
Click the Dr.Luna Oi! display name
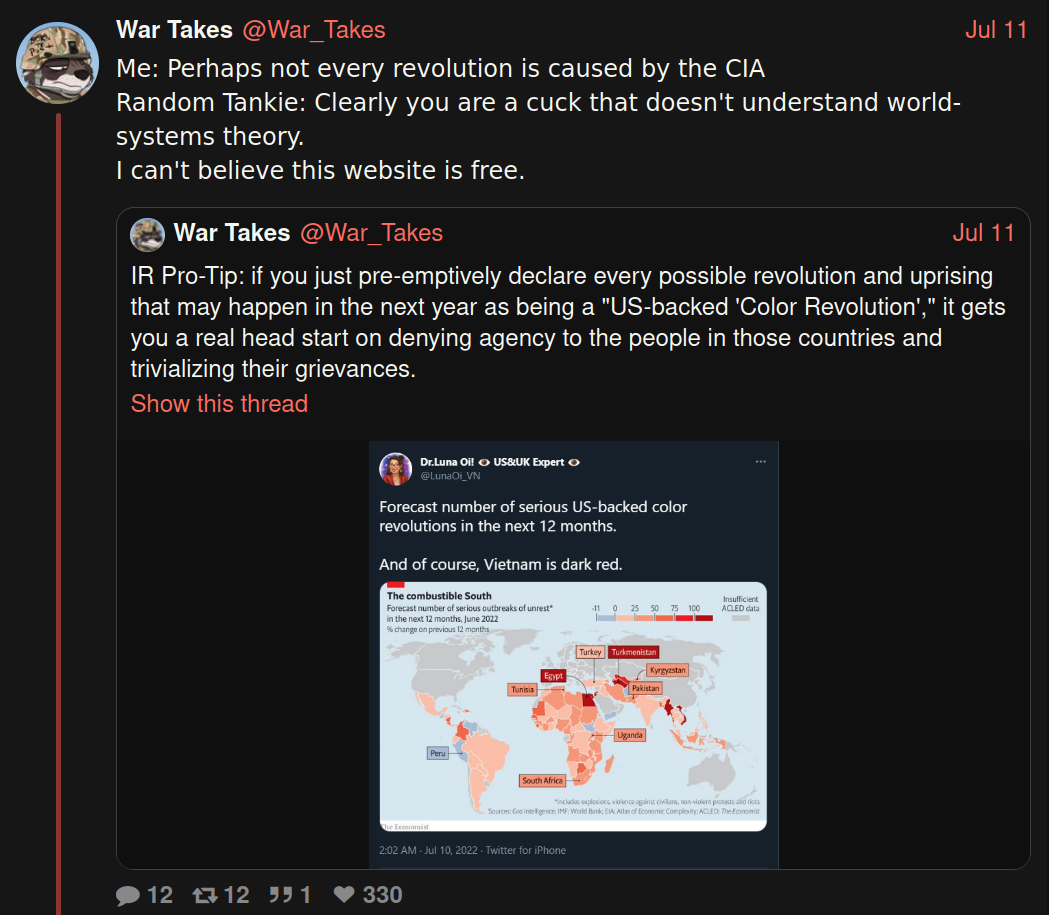(x=447, y=462)
